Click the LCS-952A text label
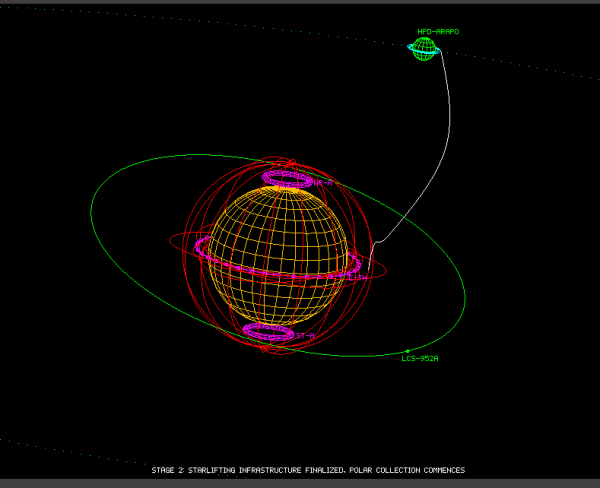 [x=420, y=359]
